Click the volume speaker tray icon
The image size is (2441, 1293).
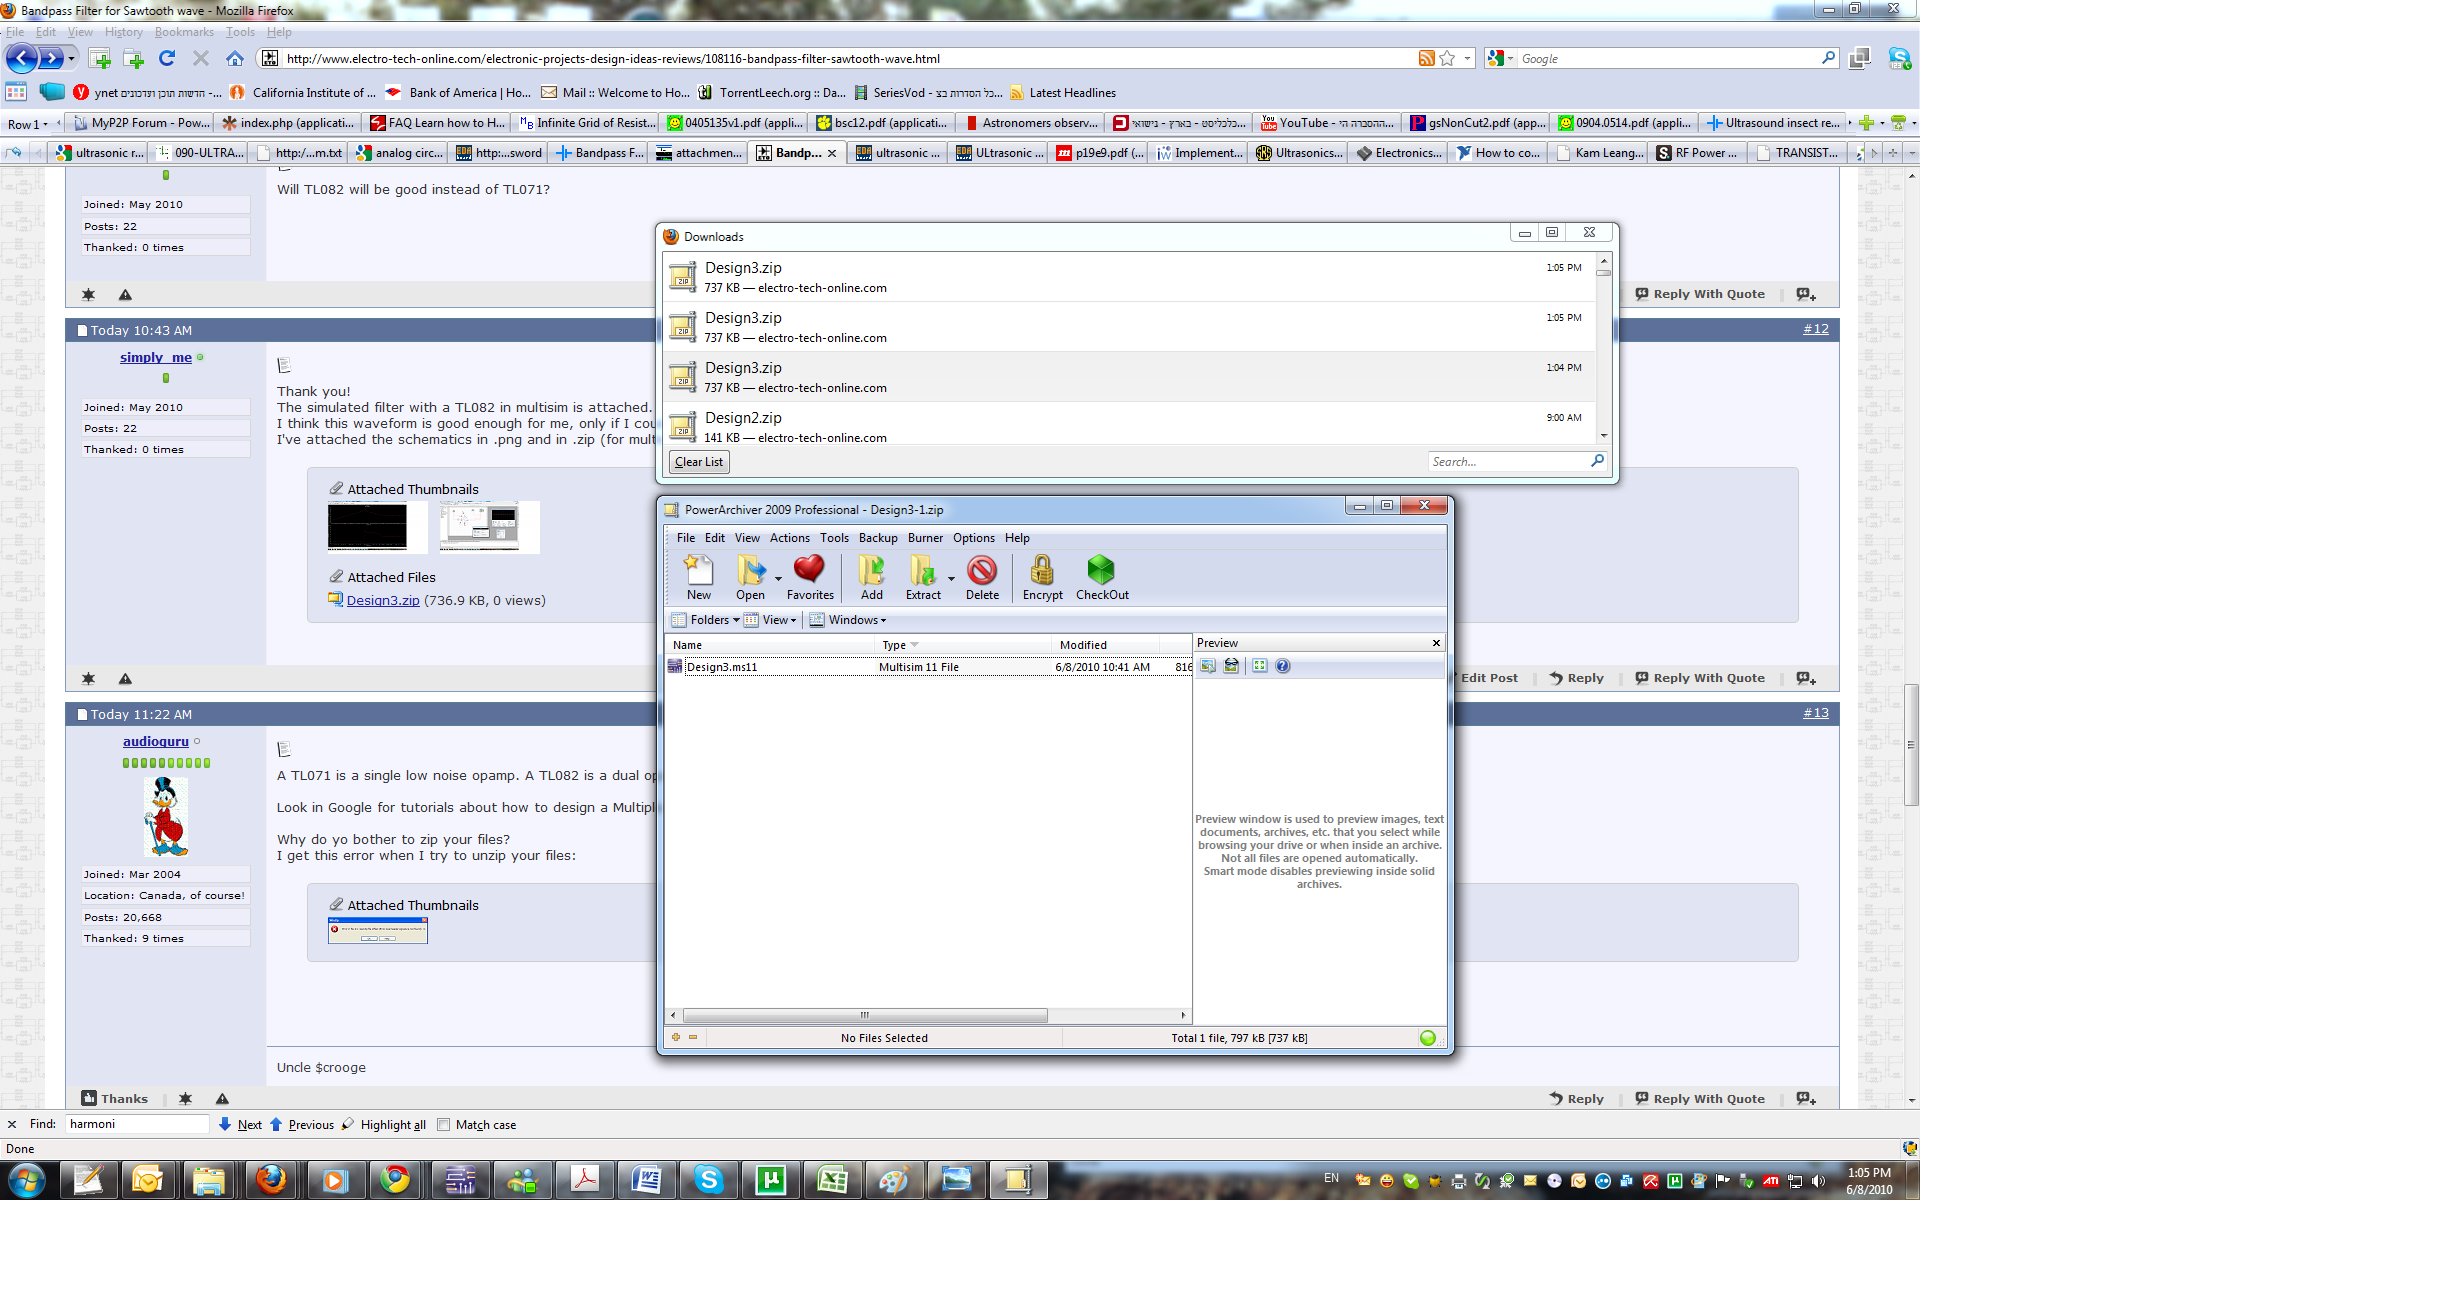[1818, 1181]
